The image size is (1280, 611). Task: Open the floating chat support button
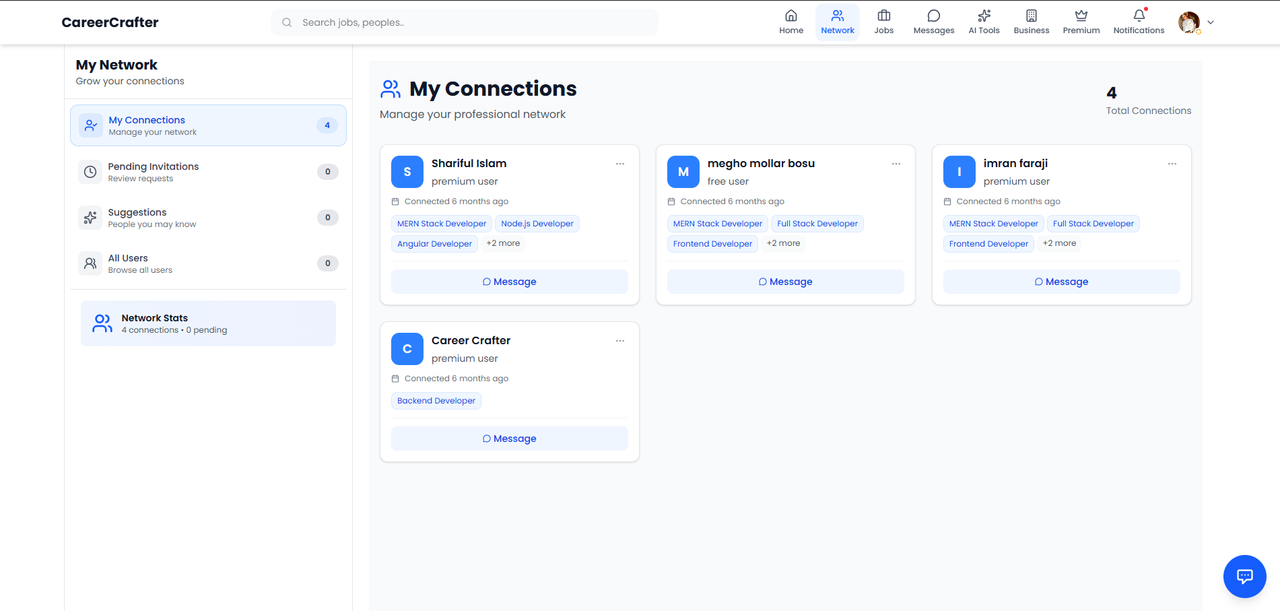1245,576
